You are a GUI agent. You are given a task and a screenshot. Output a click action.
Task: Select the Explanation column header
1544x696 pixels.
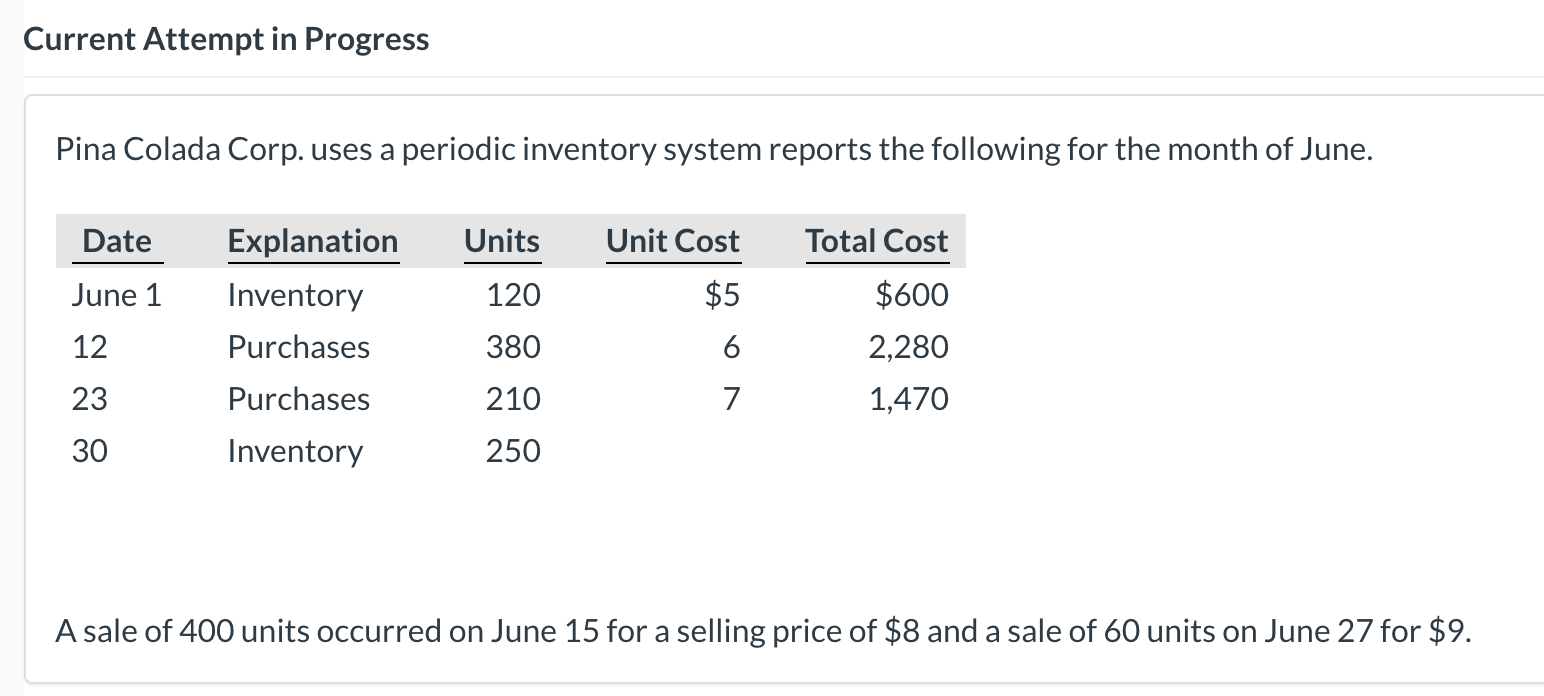pyautogui.click(x=313, y=241)
